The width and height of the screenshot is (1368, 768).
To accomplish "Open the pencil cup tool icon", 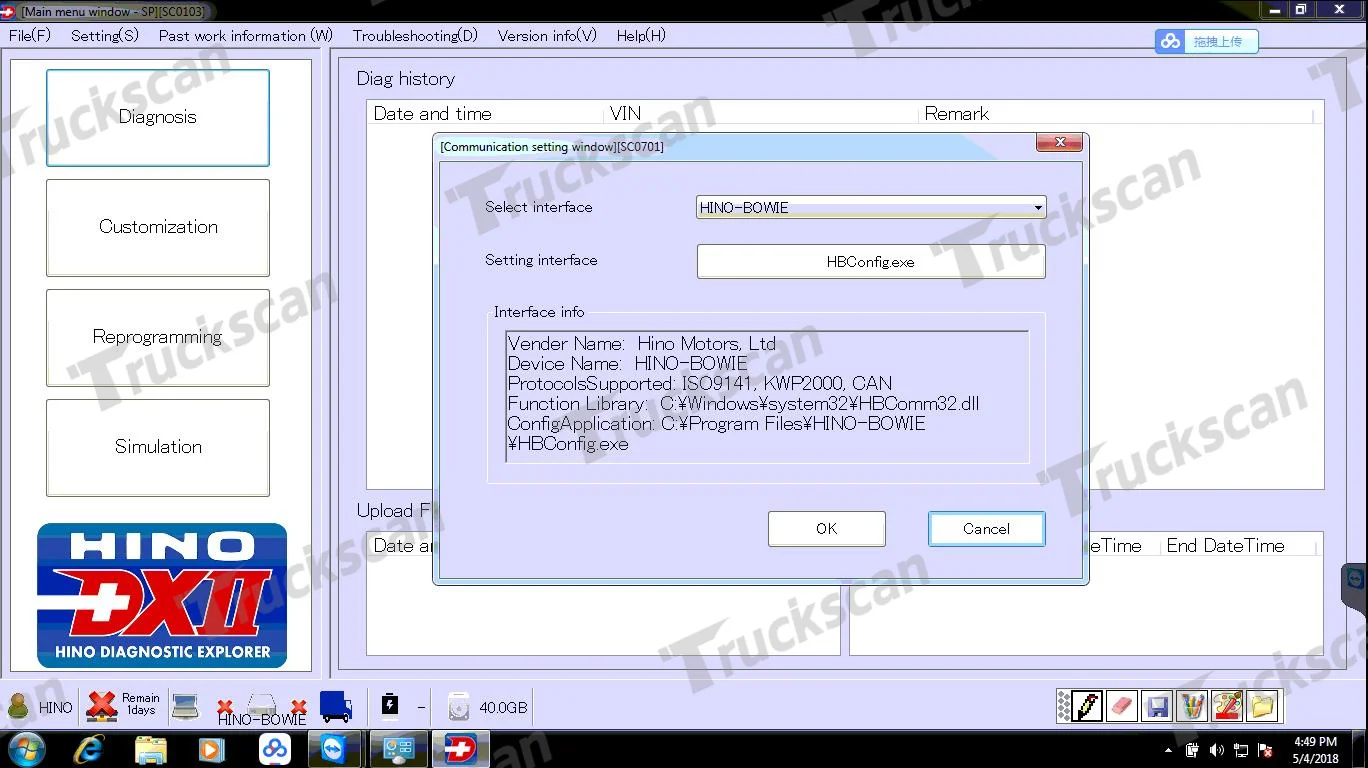I will click(x=1192, y=706).
